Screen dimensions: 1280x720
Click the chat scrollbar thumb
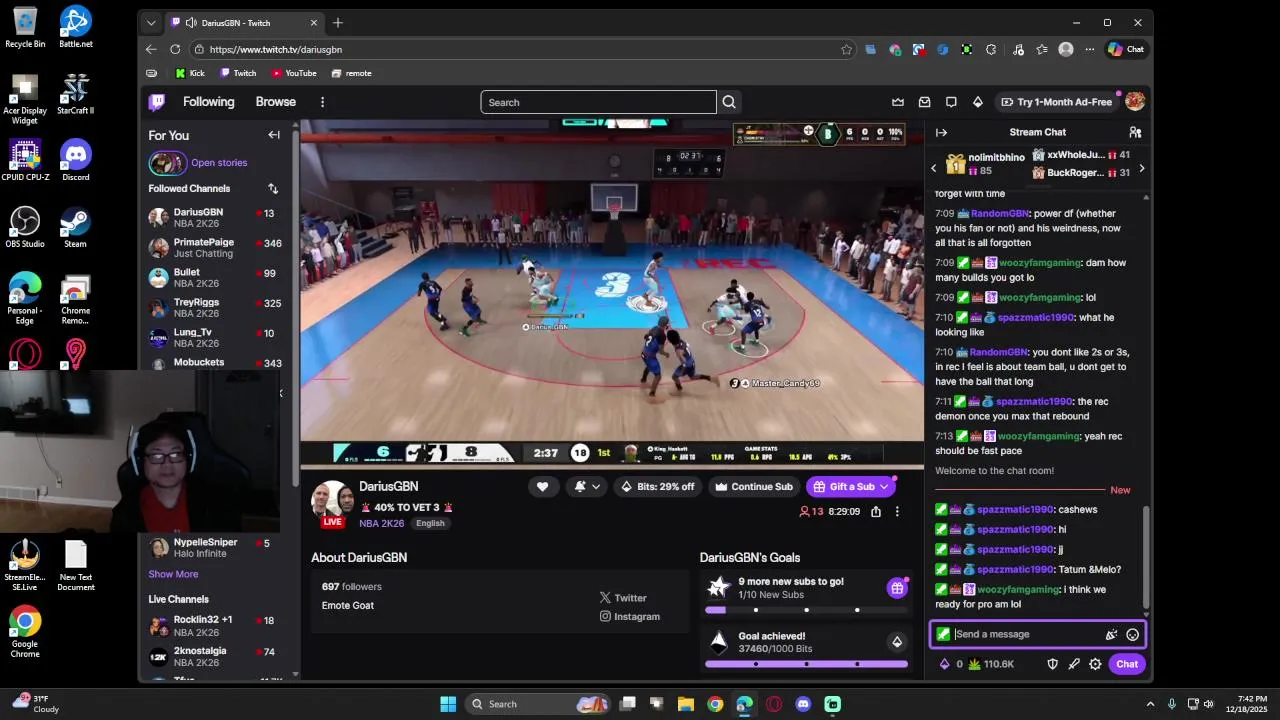tap(1146, 557)
